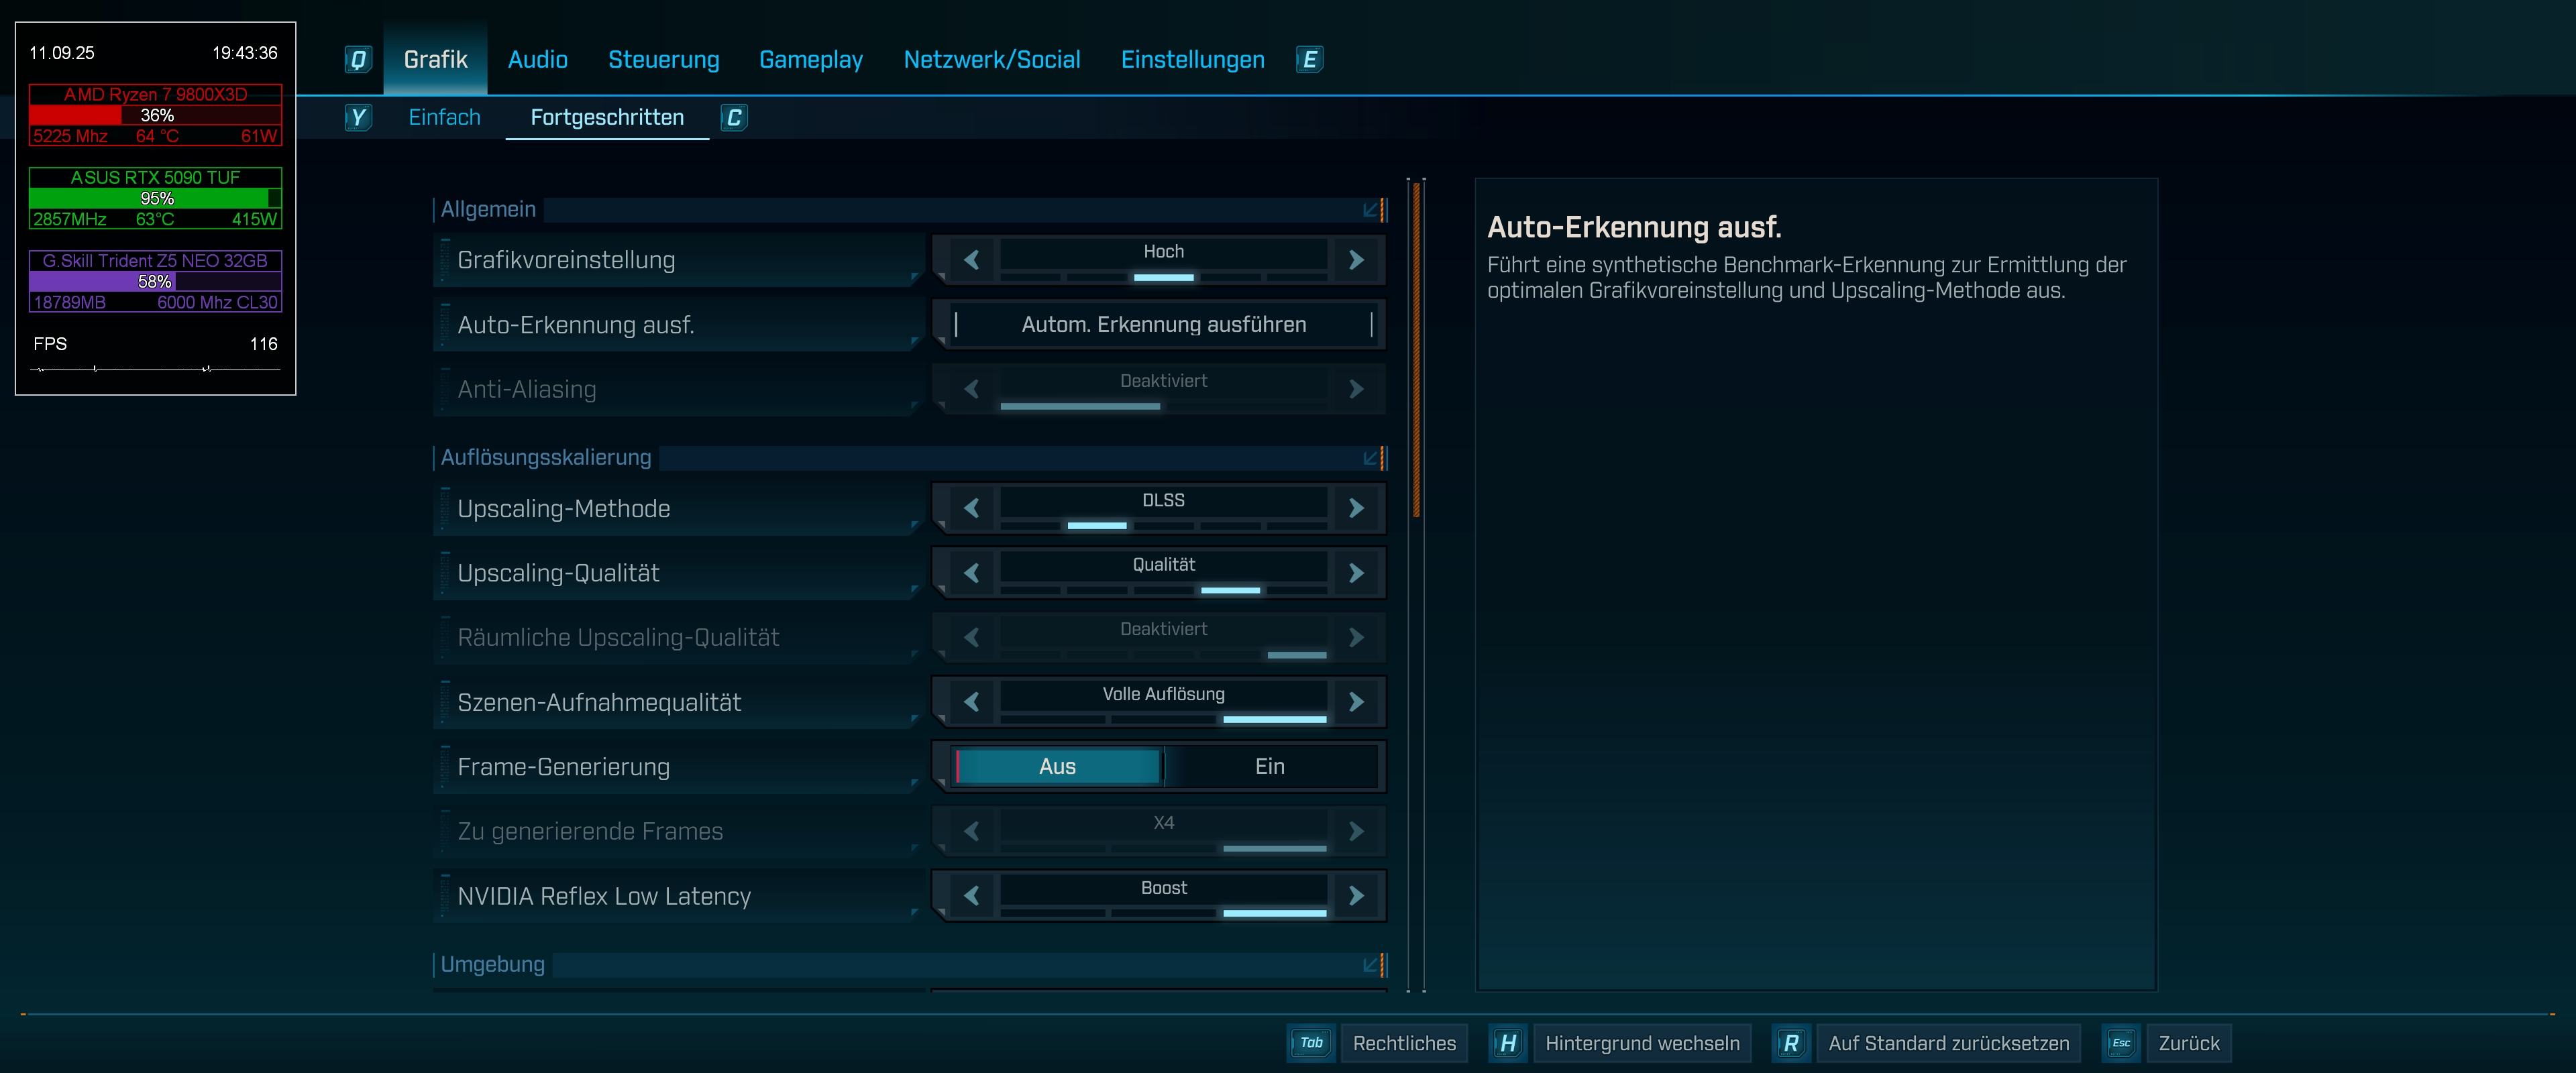
Task: Click the E key icon after Einstellungen
Action: (x=1309, y=60)
